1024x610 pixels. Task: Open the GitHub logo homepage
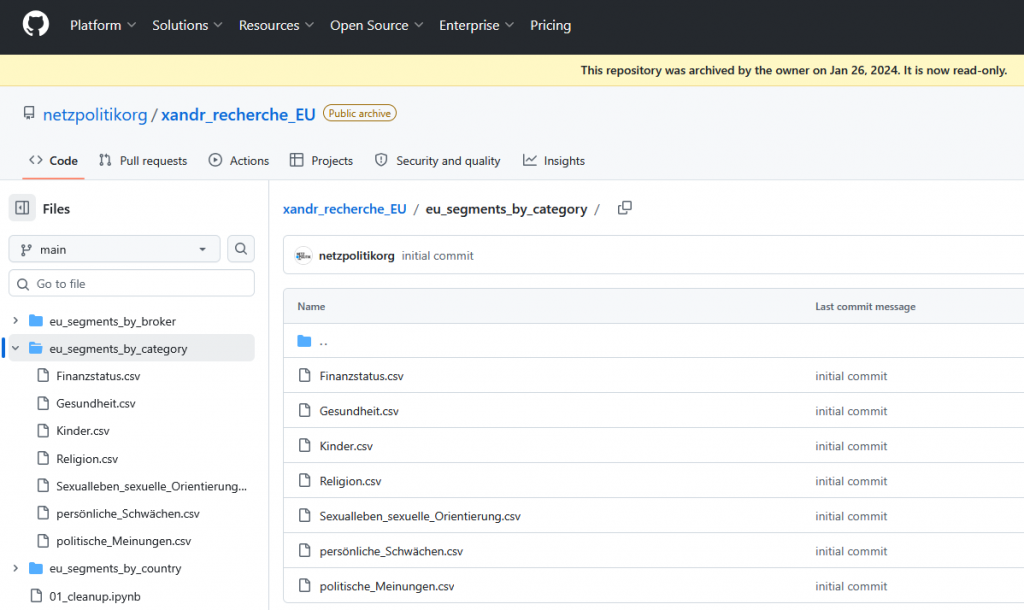coord(36,25)
